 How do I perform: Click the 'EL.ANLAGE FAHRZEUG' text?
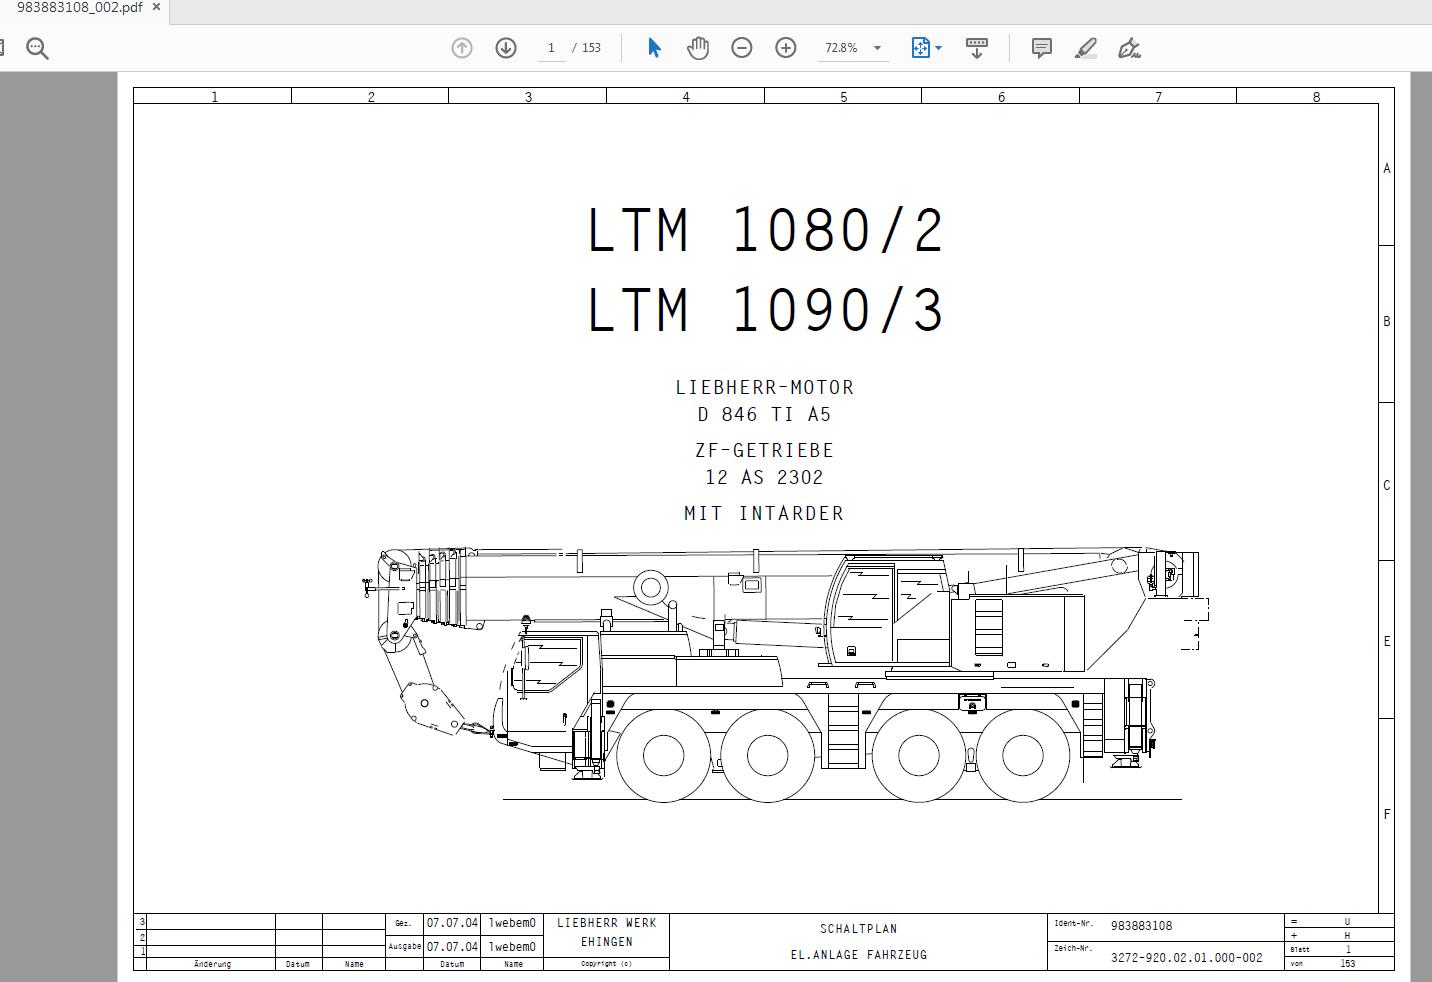(x=859, y=955)
